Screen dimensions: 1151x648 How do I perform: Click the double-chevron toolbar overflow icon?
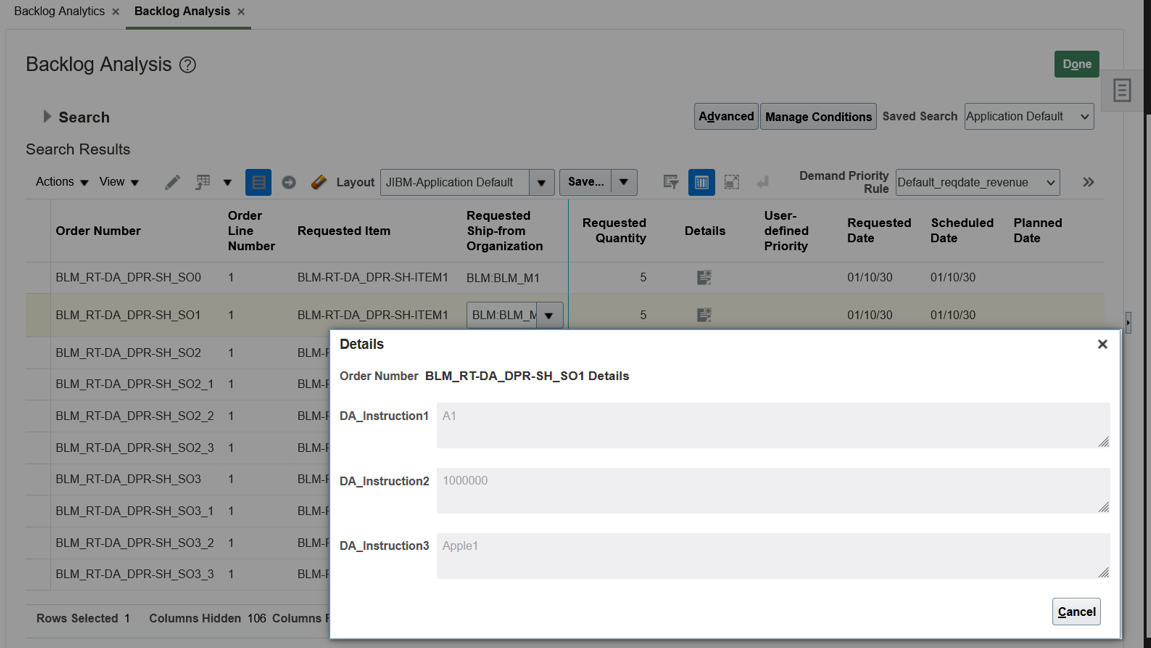(x=1088, y=182)
